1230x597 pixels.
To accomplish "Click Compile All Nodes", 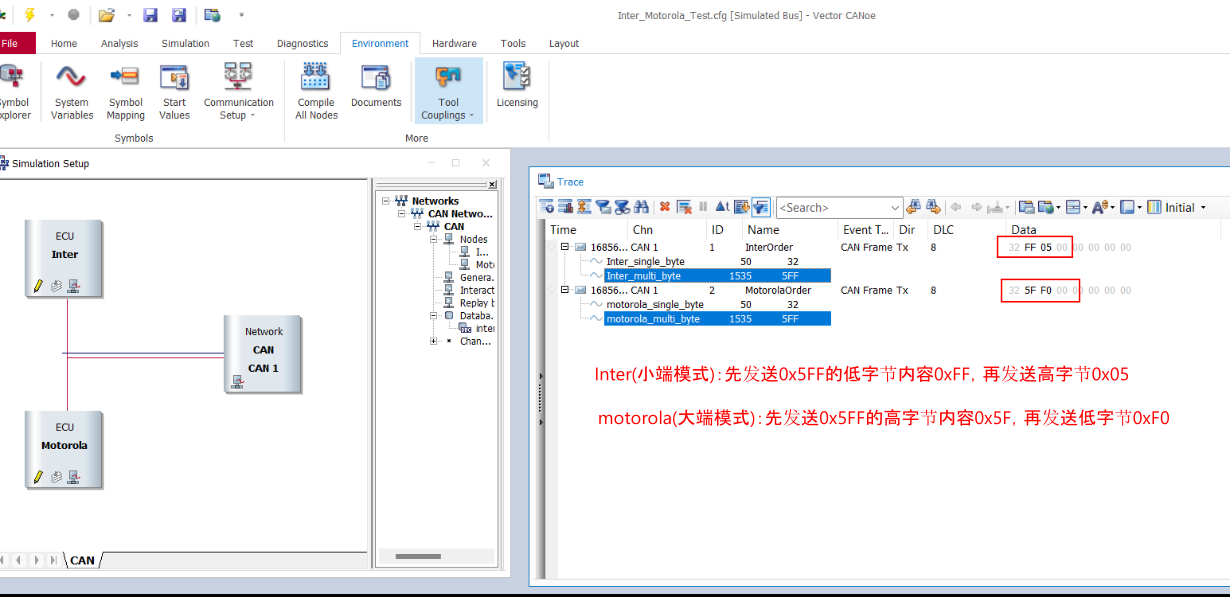I will click(x=315, y=90).
